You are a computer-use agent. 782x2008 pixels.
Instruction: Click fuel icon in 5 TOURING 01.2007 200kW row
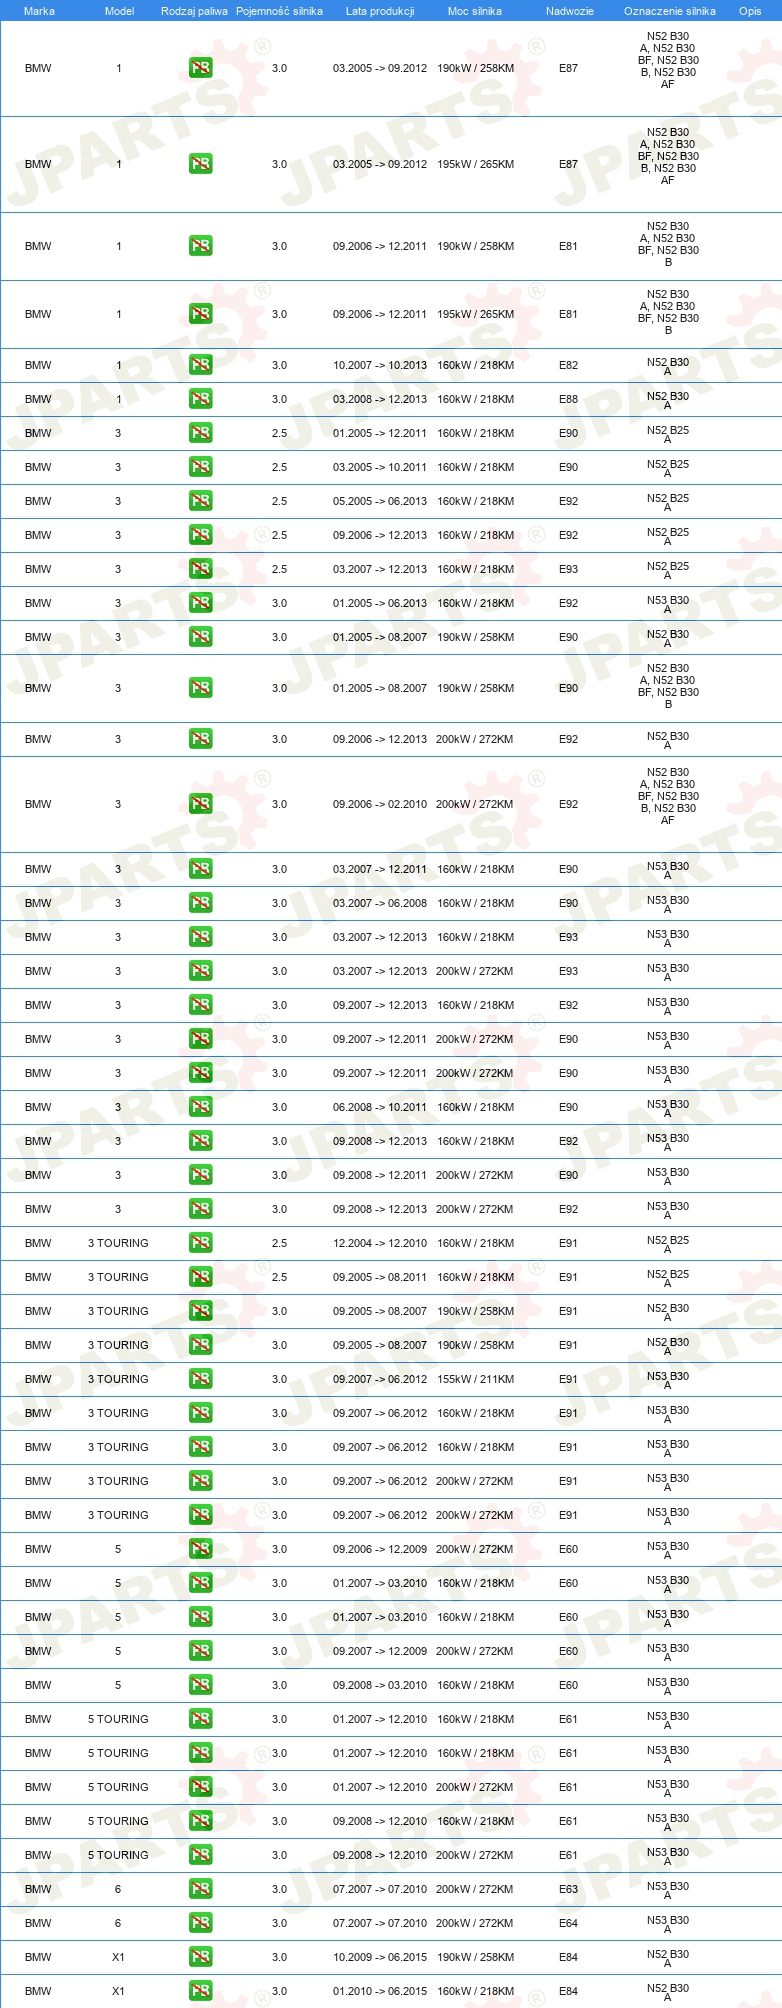point(200,1787)
